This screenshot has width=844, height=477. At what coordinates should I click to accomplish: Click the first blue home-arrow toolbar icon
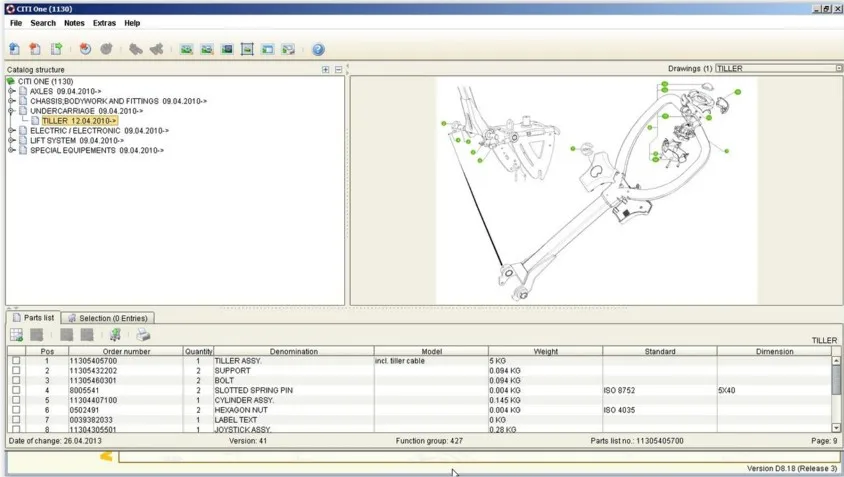pyautogui.click(x=15, y=50)
